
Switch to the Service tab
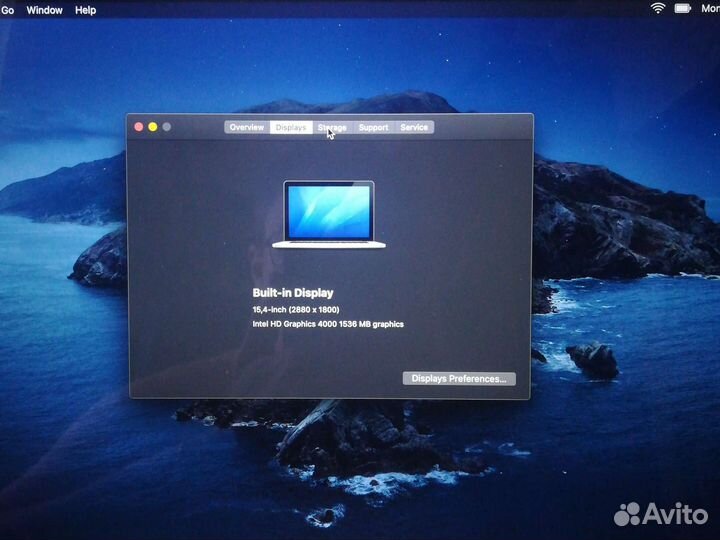(x=414, y=127)
